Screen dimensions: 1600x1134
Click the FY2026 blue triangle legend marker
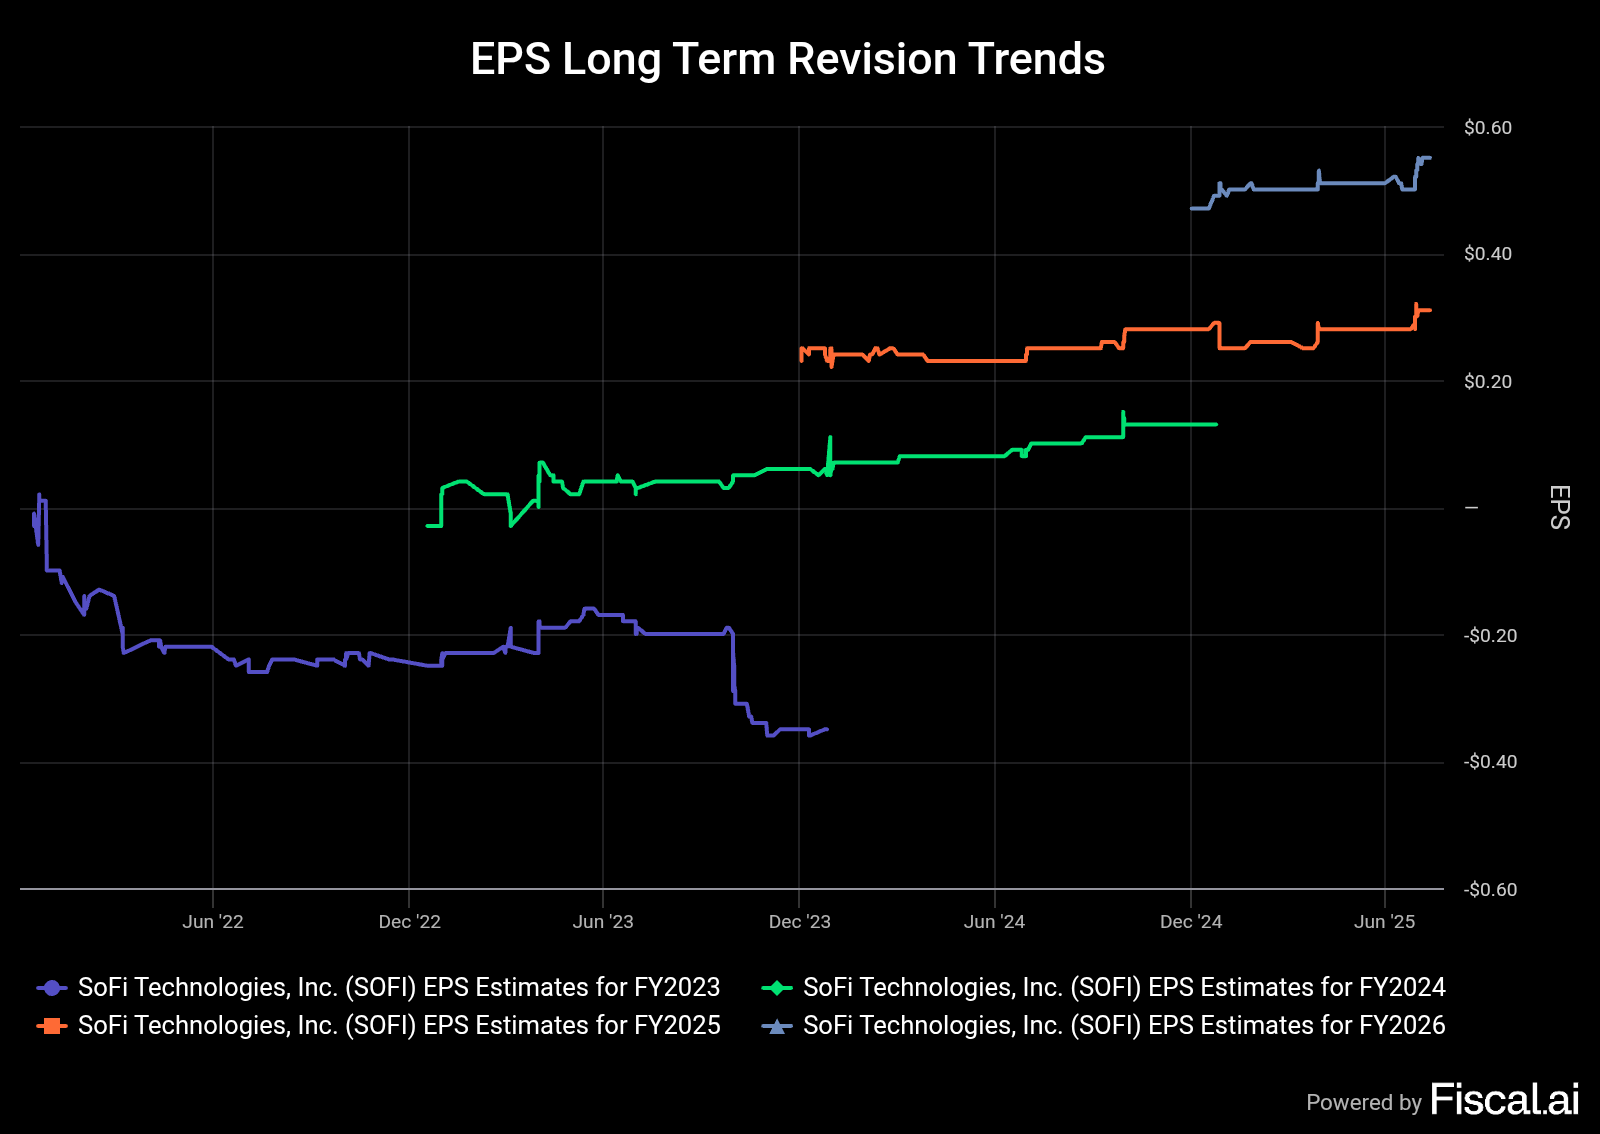(x=777, y=1026)
